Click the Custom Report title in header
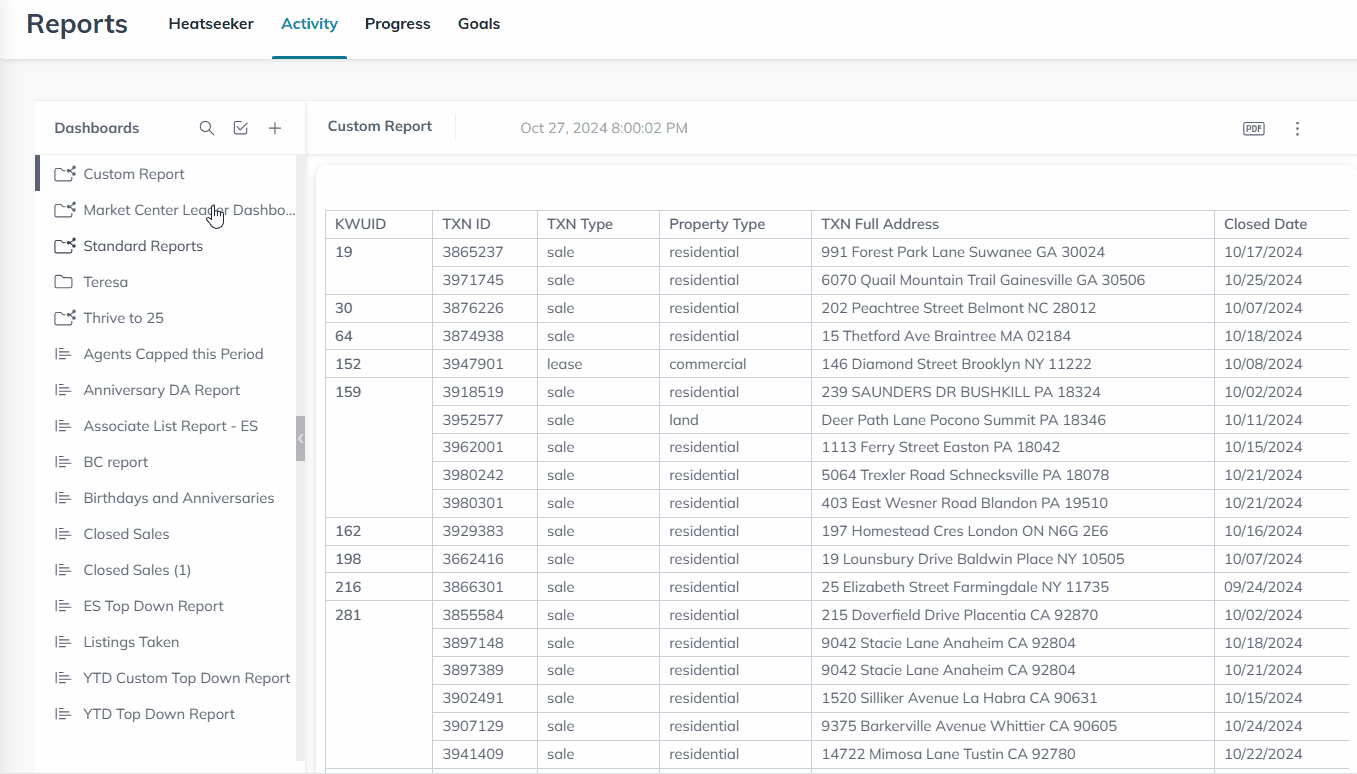Screen dimensions: 1357x774 pyautogui.click(x=380, y=127)
